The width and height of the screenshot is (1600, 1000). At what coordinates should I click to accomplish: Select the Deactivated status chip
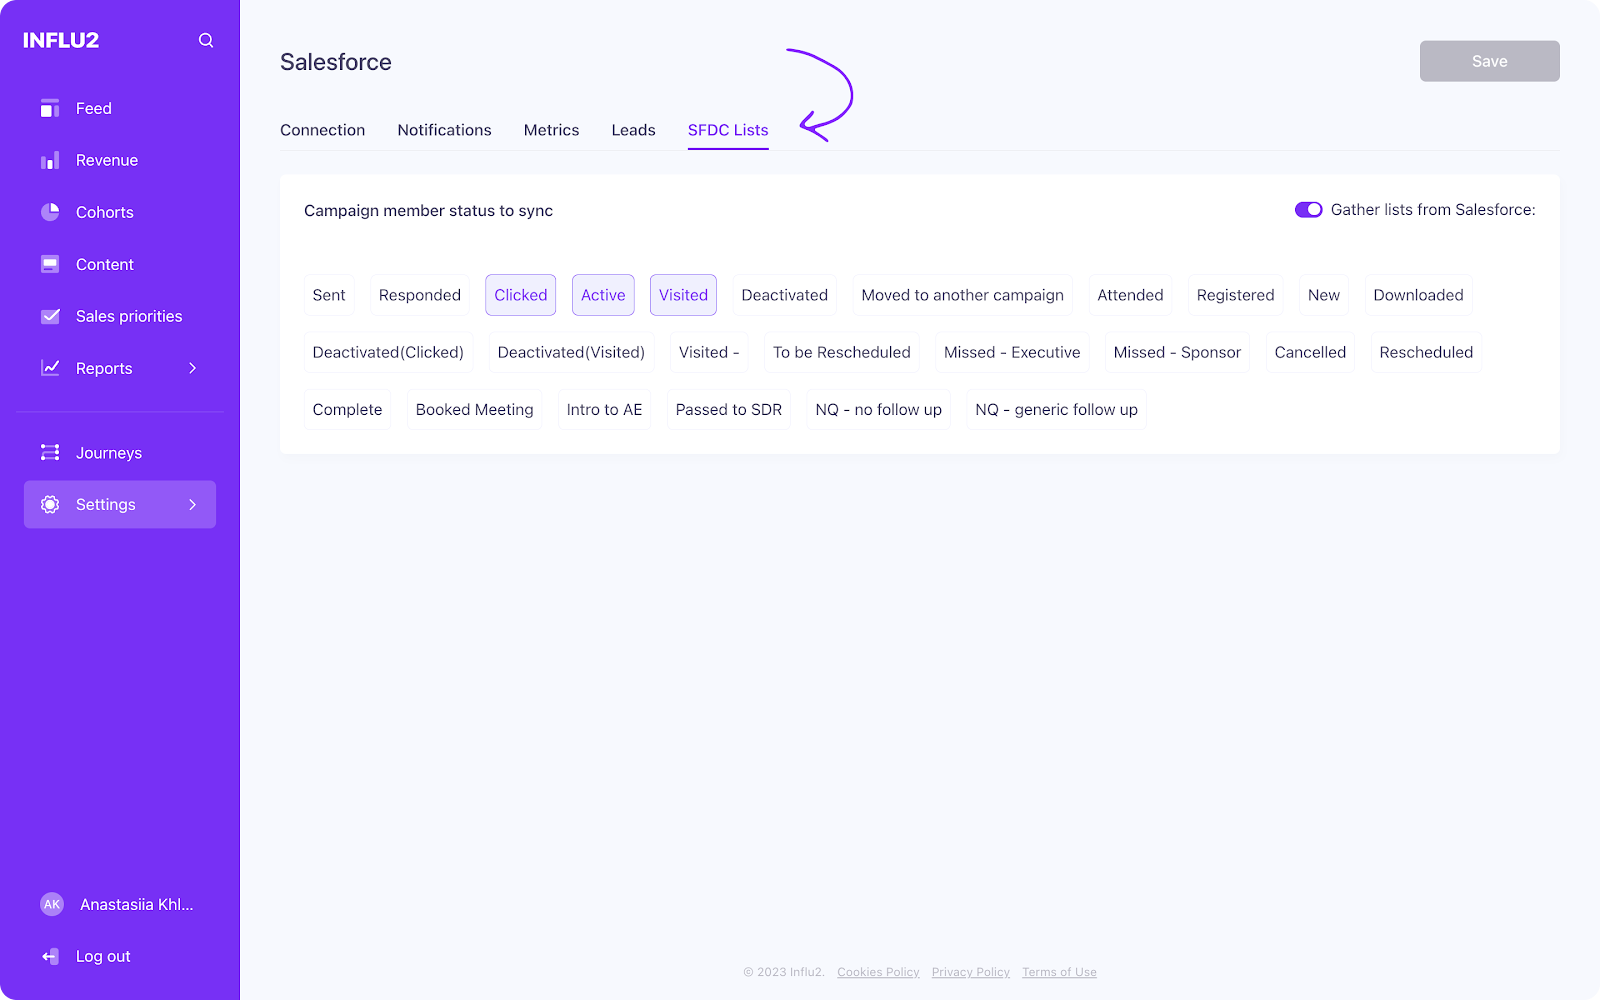click(x=785, y=295)
